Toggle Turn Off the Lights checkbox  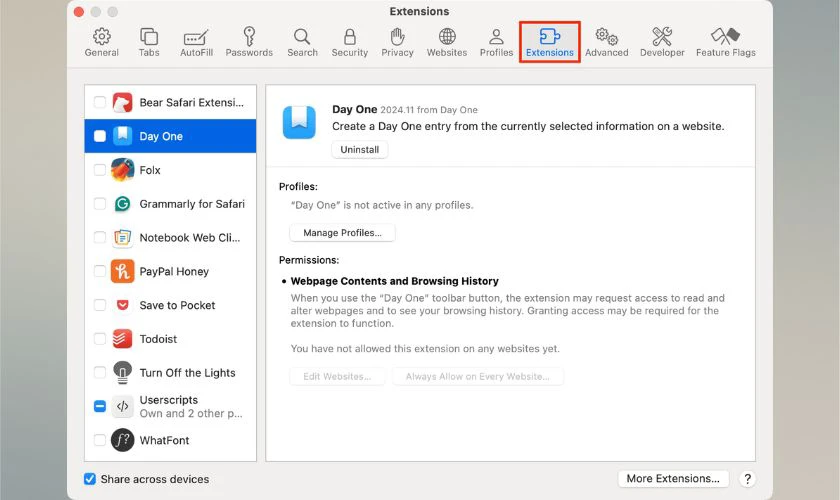tap(100, 372)
